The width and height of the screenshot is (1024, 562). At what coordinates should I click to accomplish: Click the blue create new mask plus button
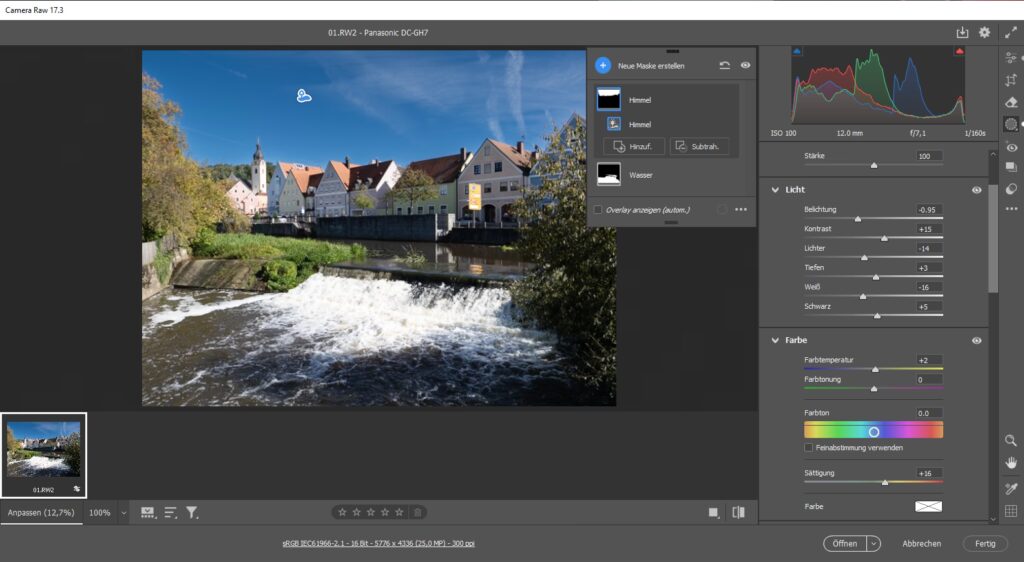[602, 65]
